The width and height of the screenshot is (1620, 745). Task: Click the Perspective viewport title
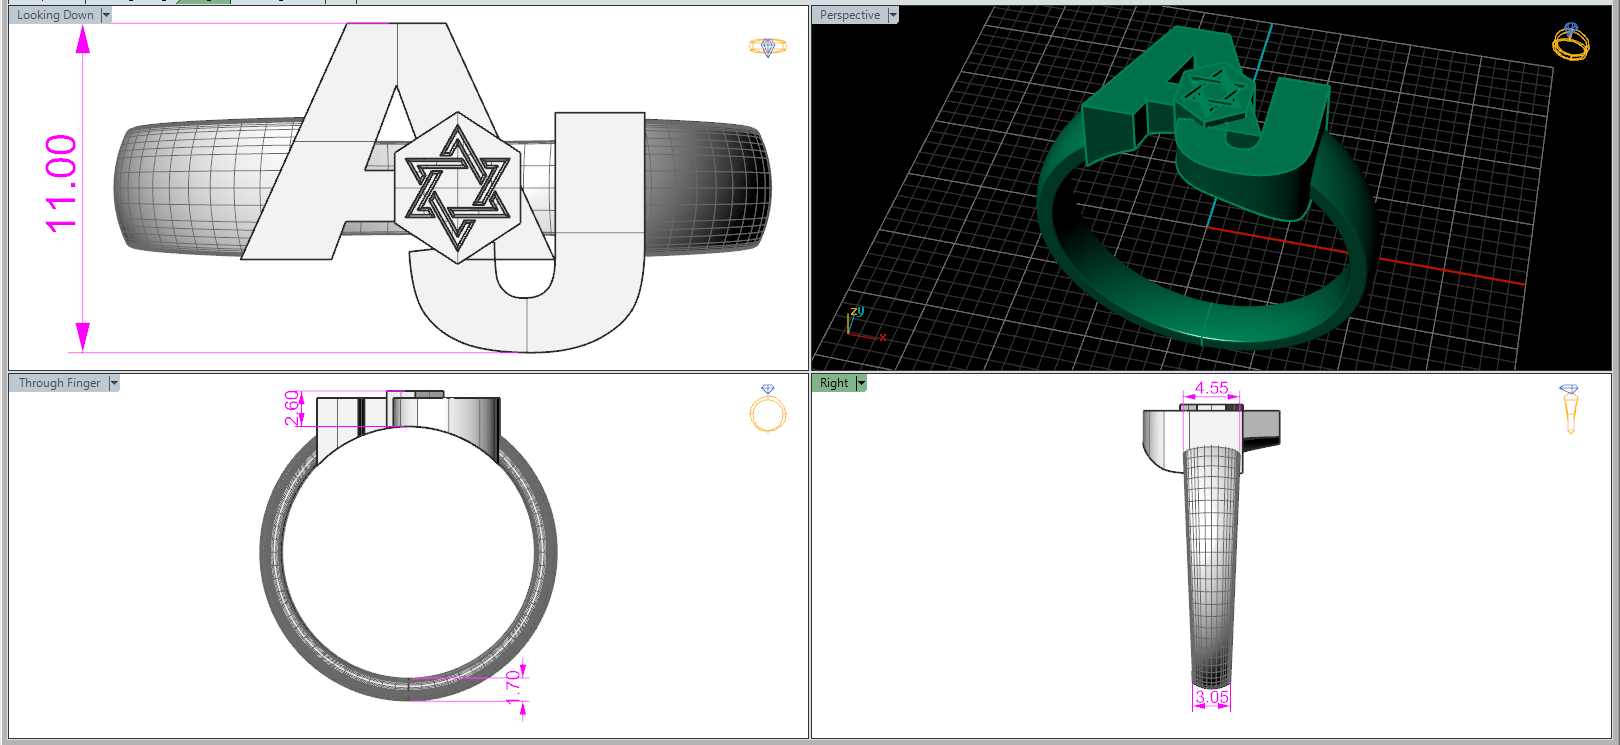850,15
